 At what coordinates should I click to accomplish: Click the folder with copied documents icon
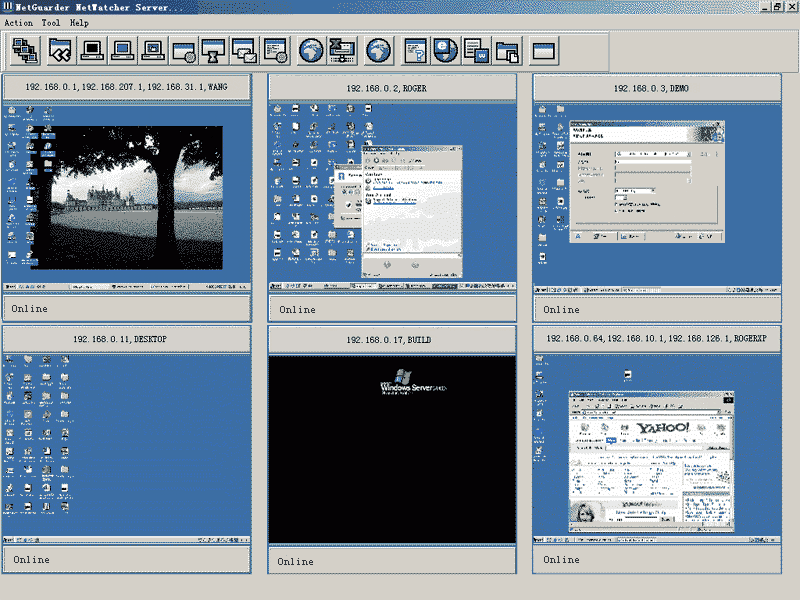(x=508, y=51)
